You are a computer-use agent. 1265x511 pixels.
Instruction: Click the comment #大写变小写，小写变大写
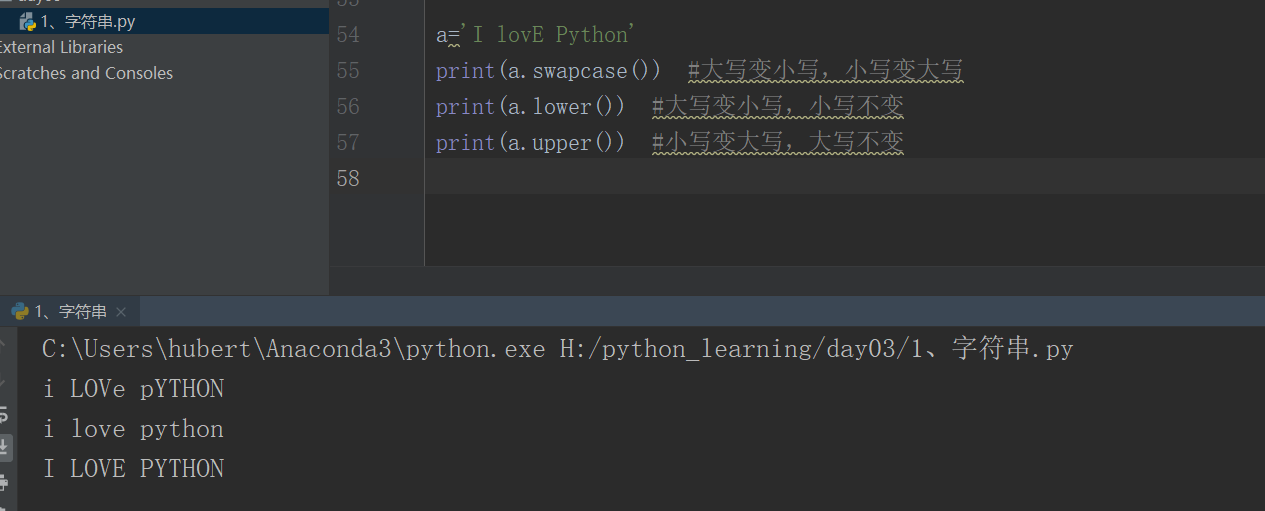click(826, 71)
